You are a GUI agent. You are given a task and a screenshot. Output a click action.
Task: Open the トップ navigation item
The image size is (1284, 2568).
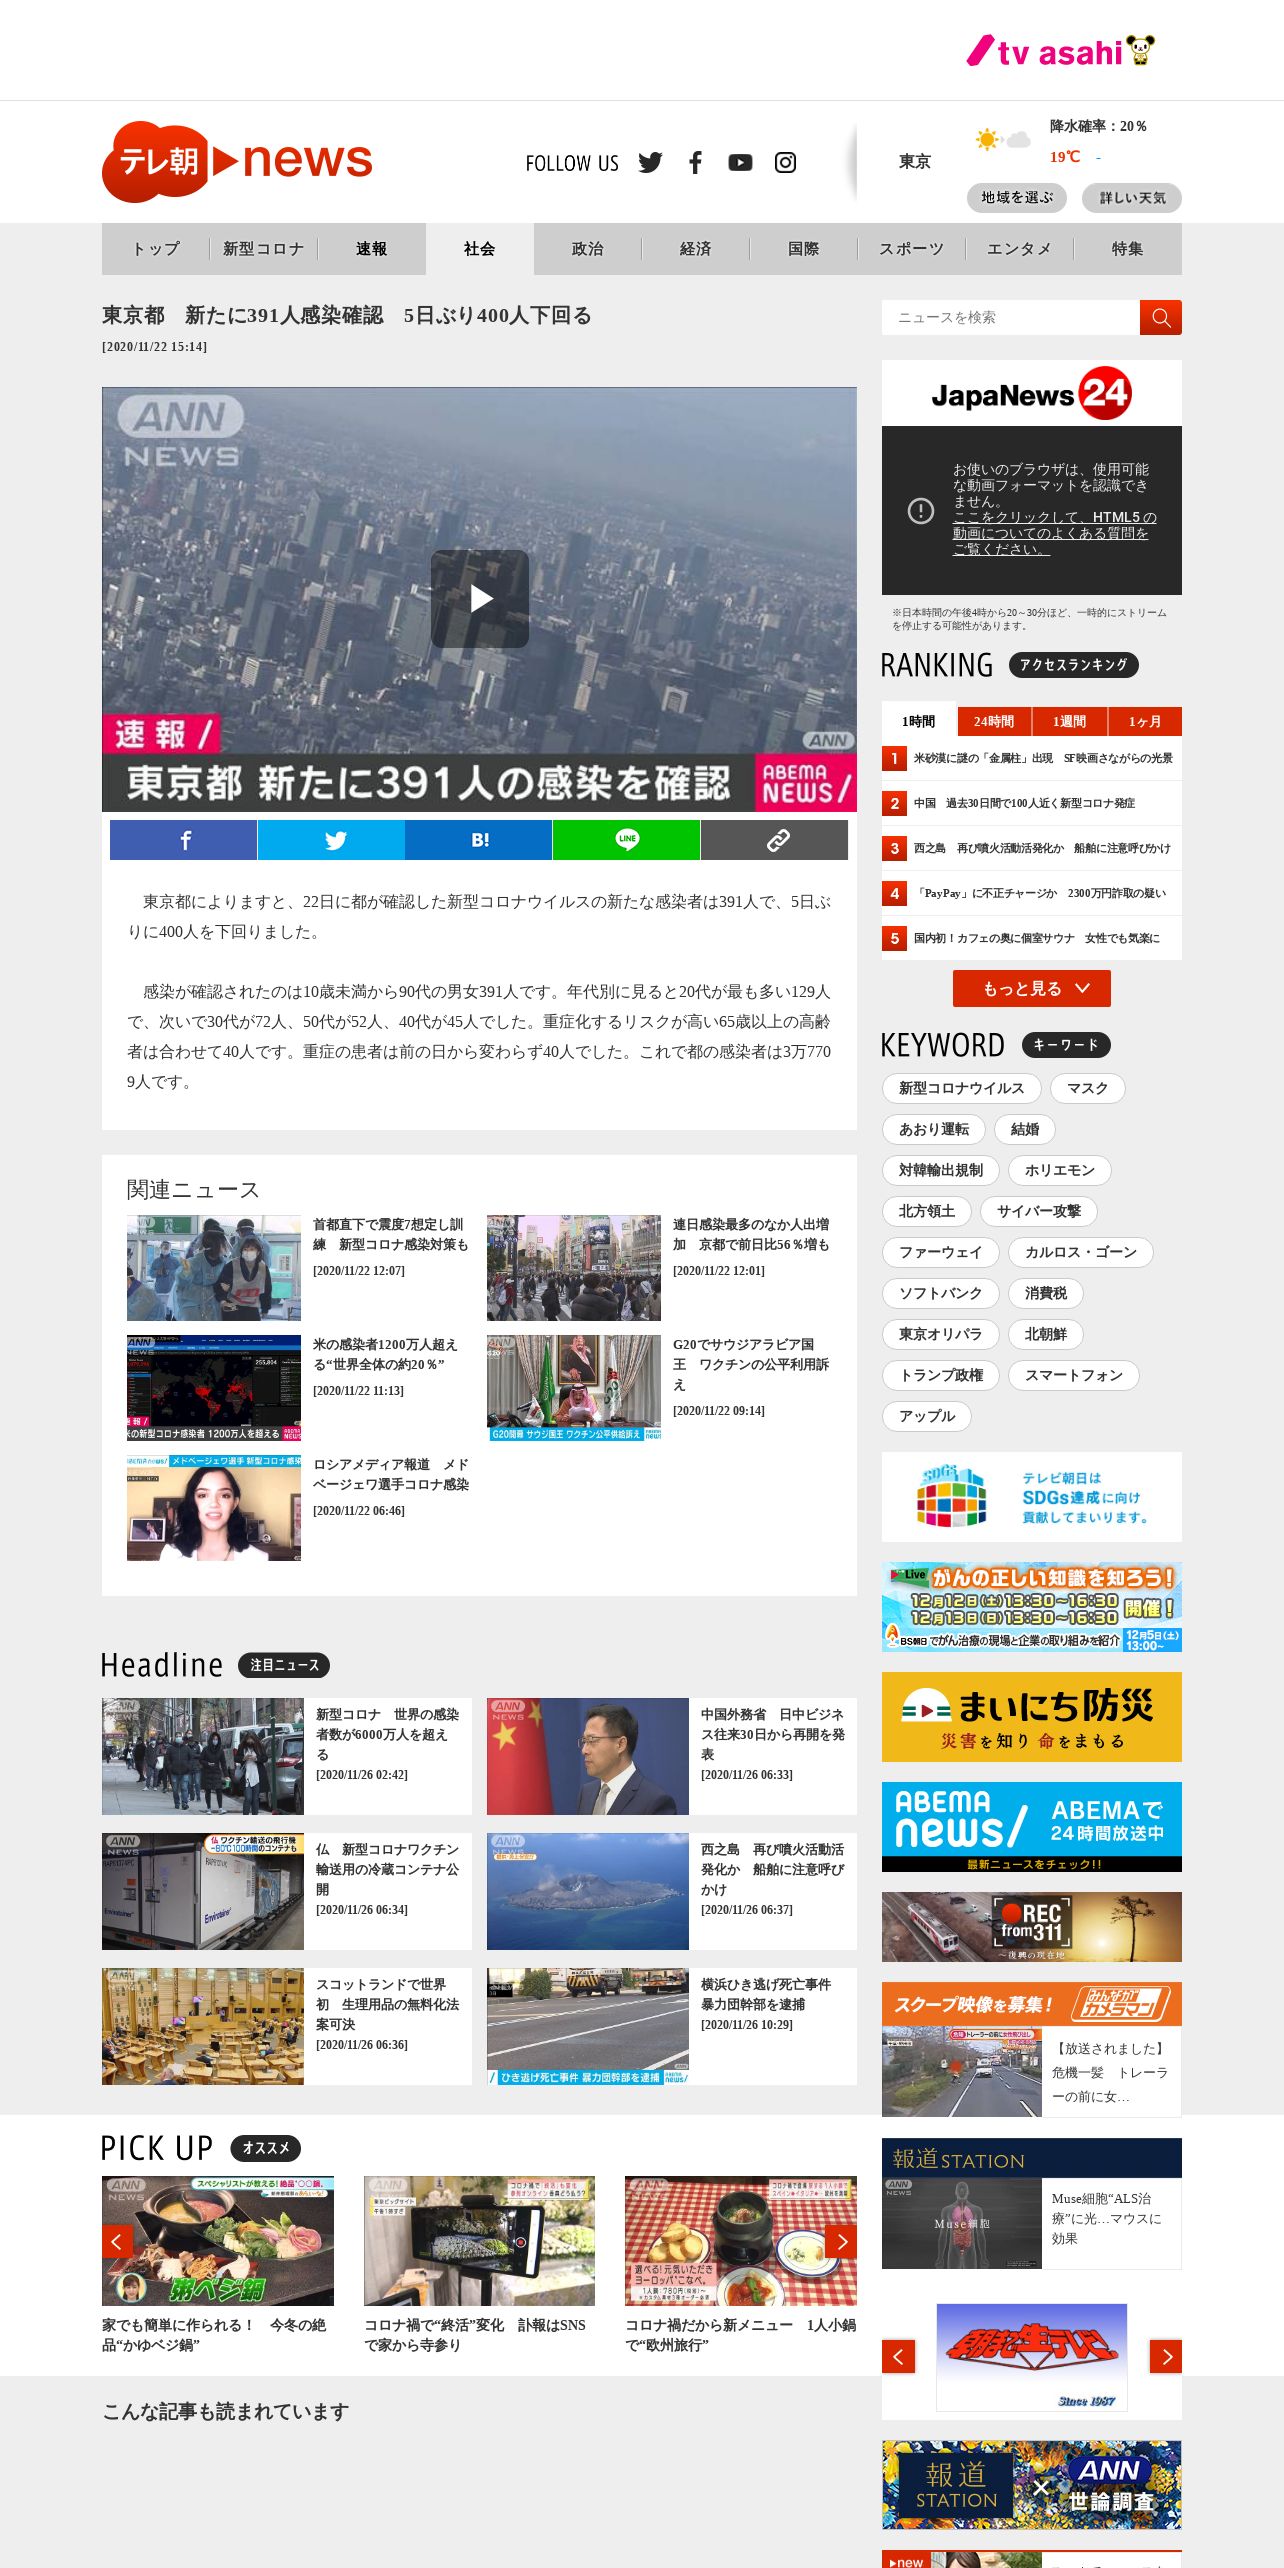(x=156, y=249)
